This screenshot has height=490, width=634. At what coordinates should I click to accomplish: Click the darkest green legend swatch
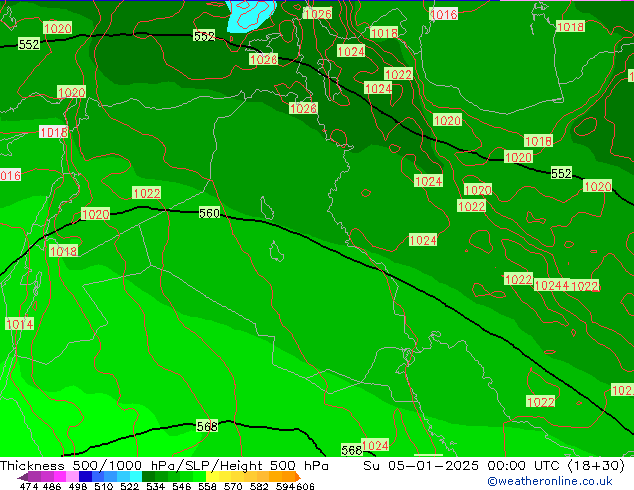[x=148, y=477]
